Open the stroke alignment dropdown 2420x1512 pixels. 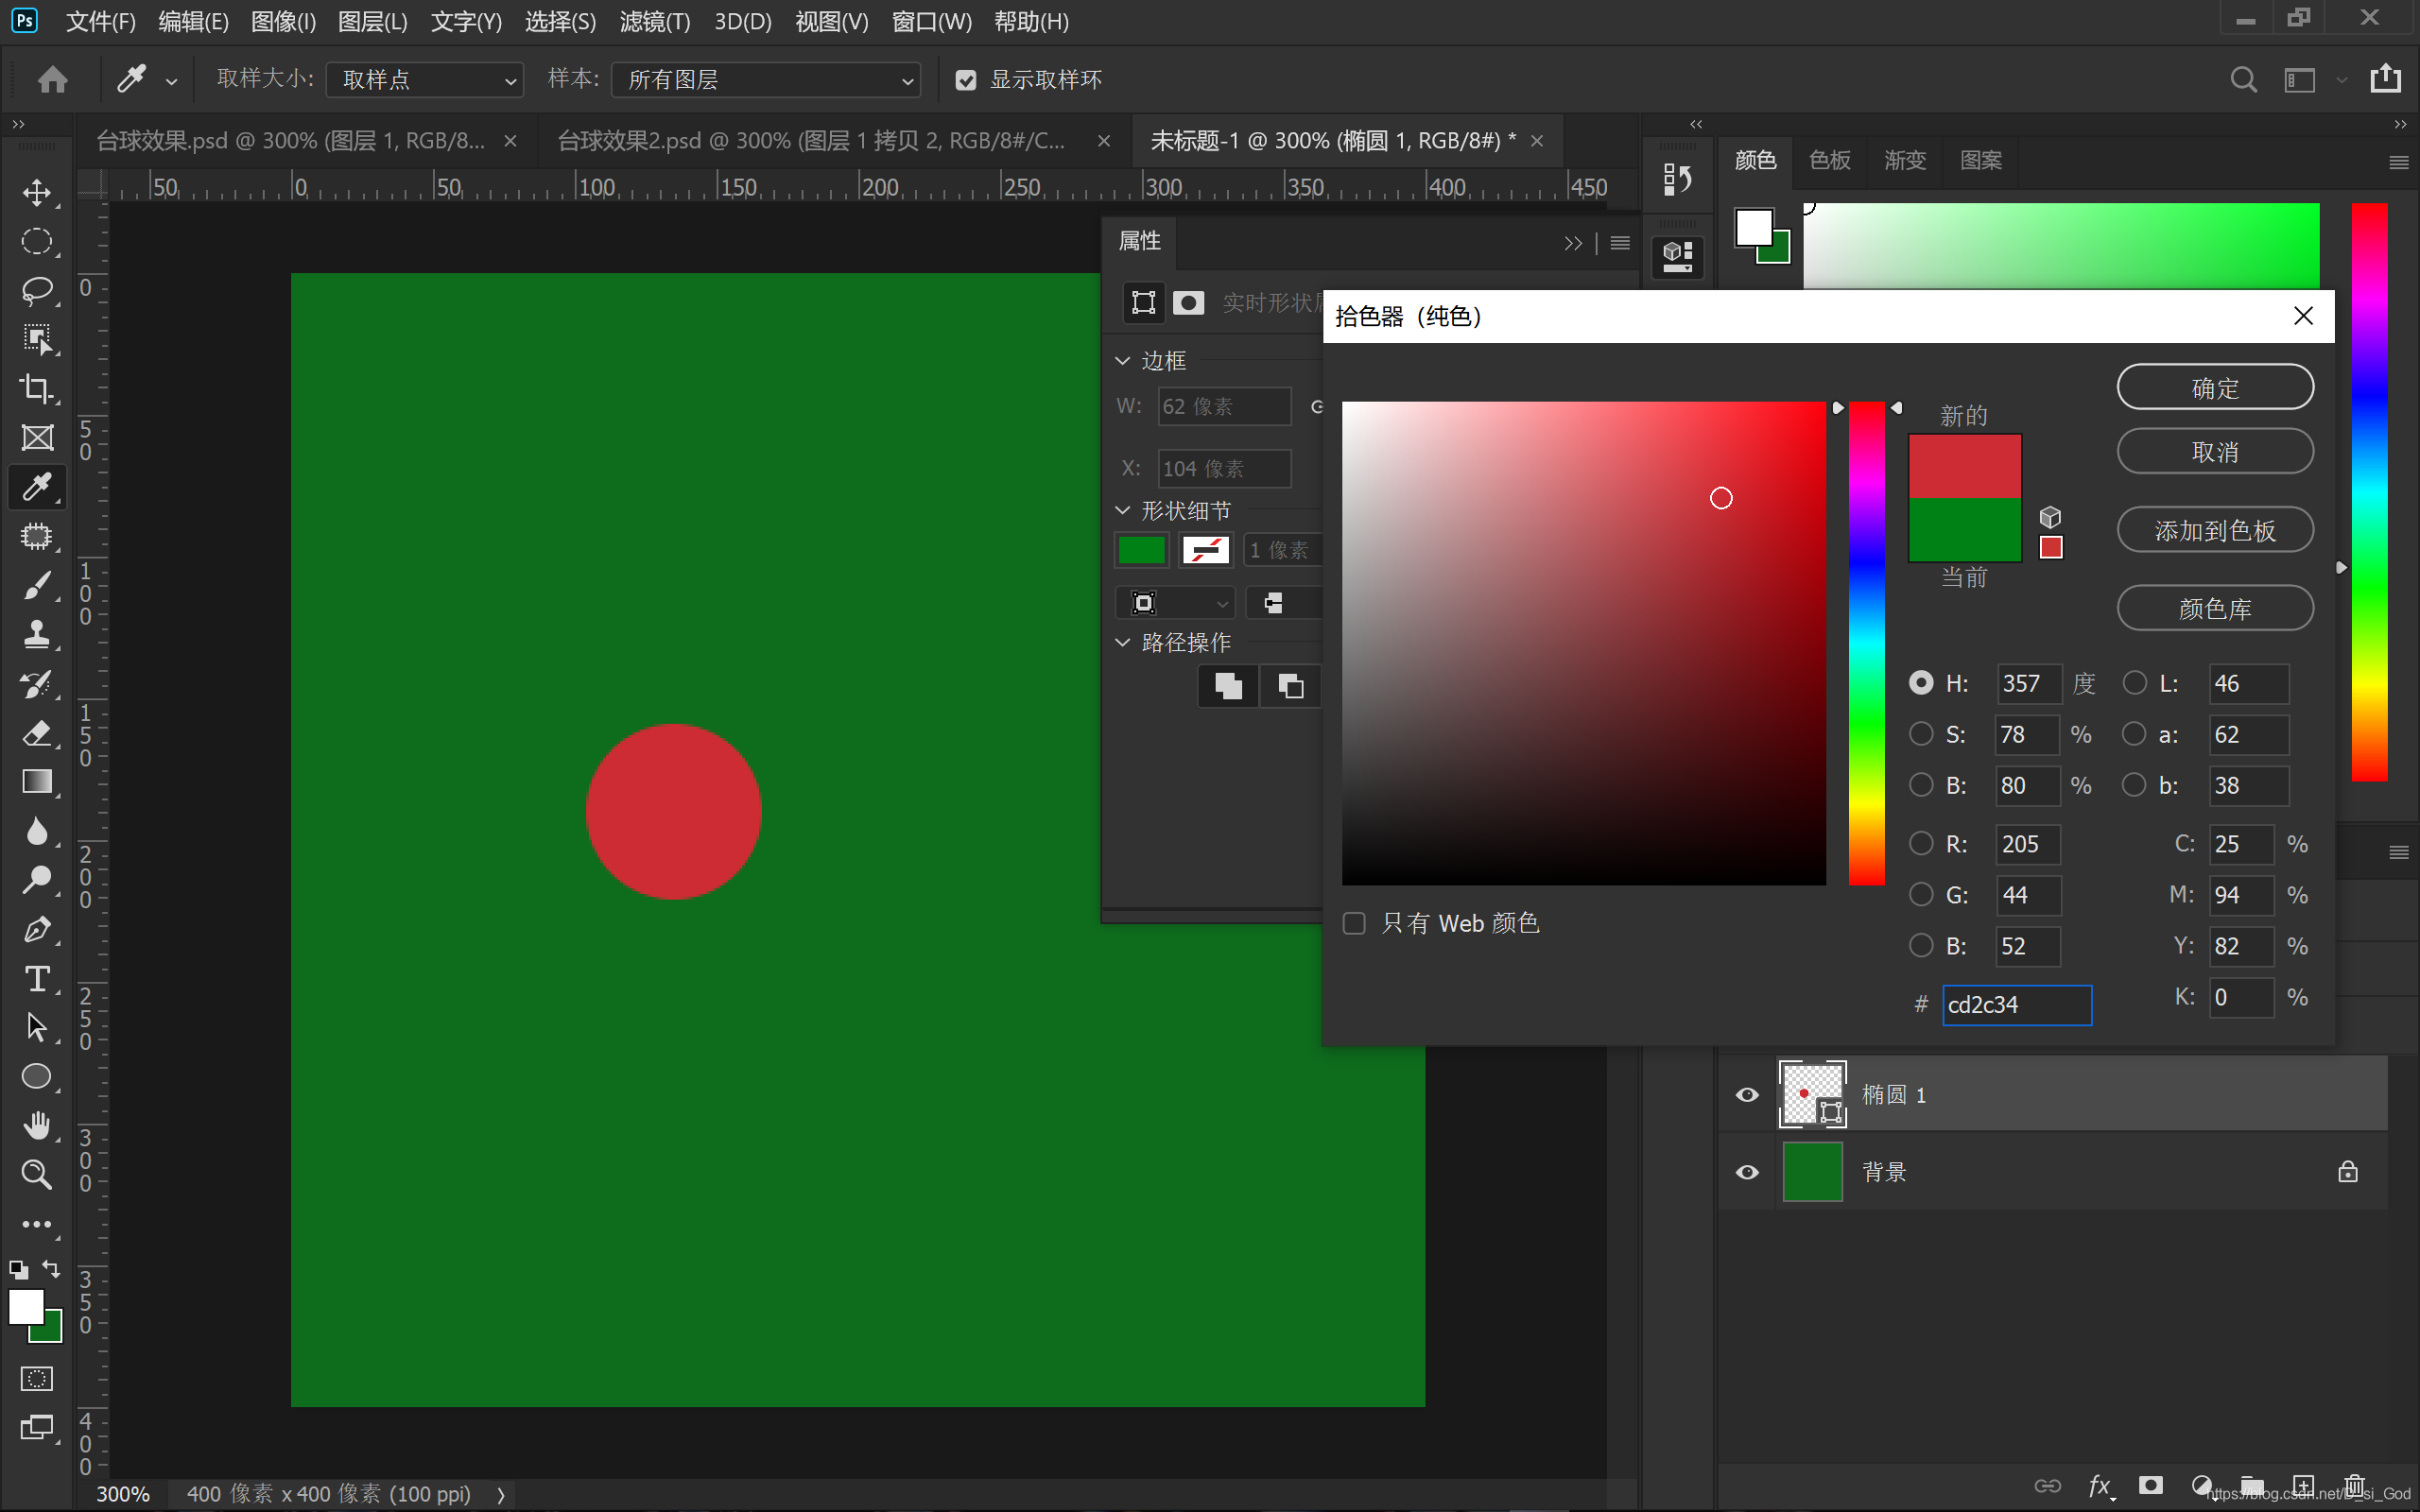1176,603
